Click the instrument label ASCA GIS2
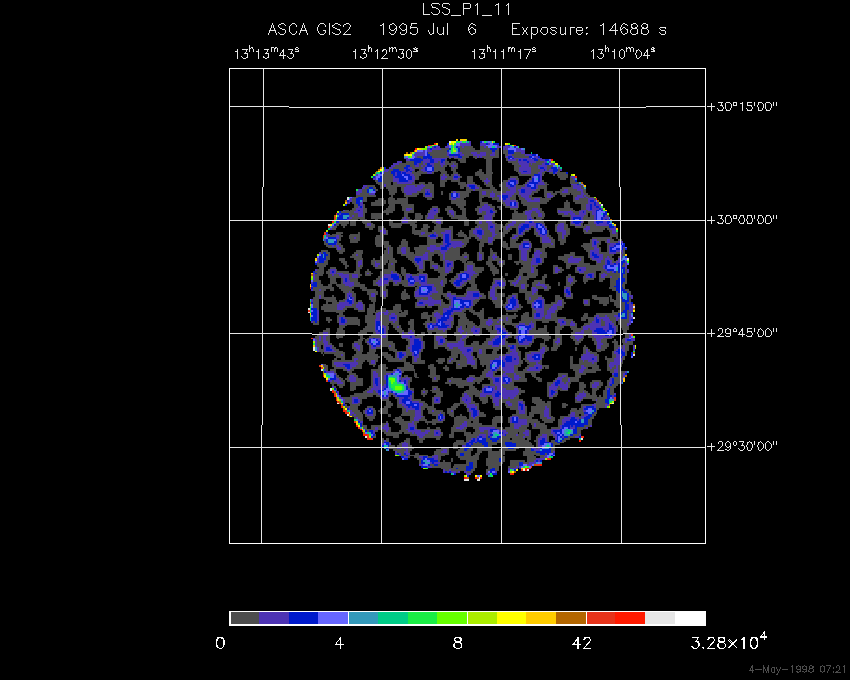 (310, 29)
